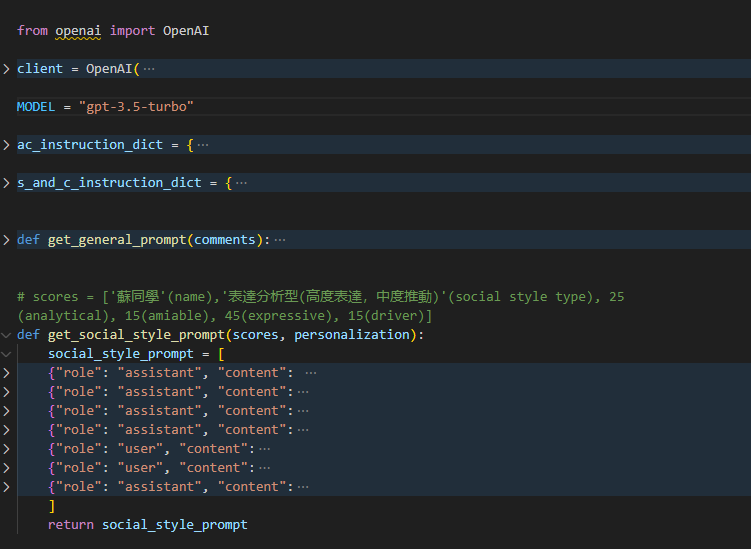Click the ellipsis after ac_instruction_dict = {
This screenshot has width=751, height=549.
(203, 145)
